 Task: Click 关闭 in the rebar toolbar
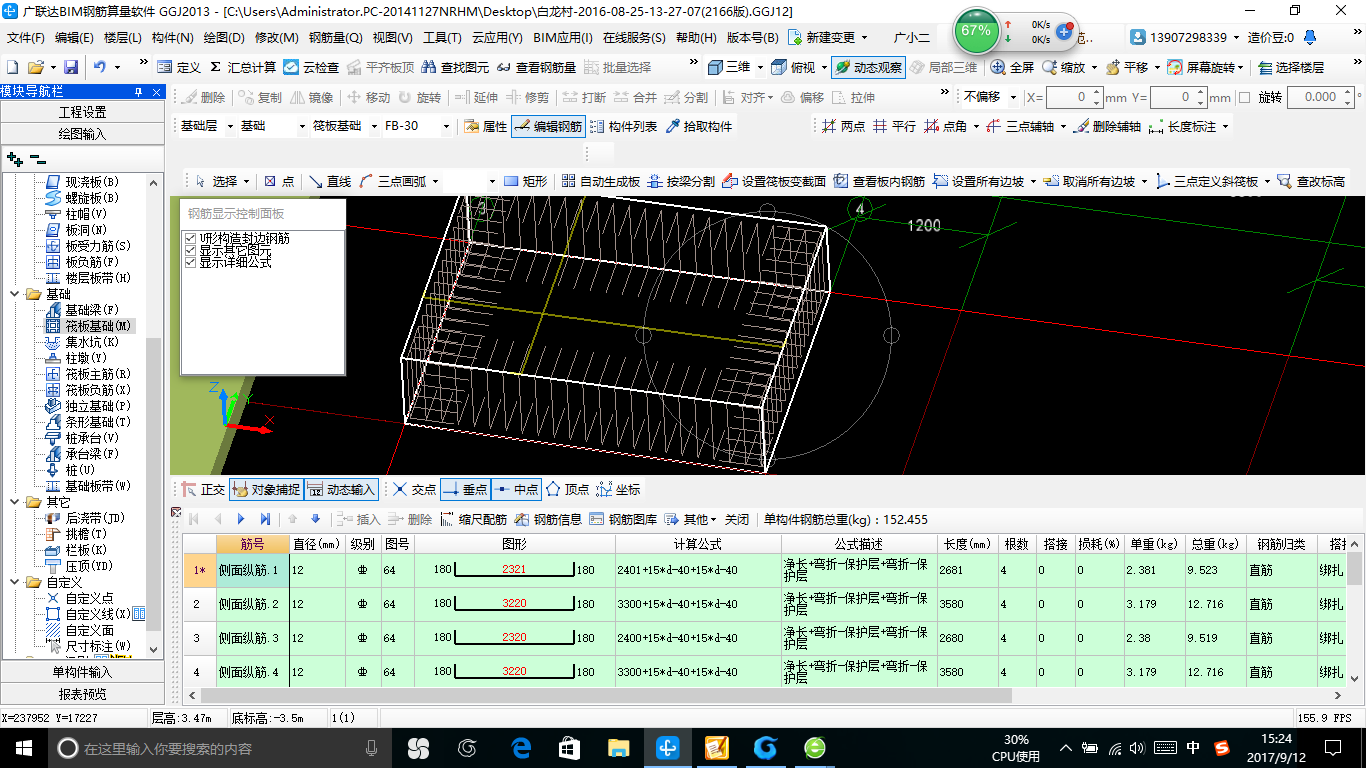[x=737, y=519]
